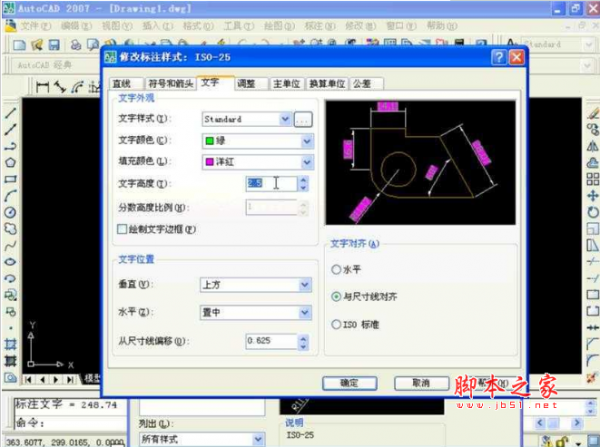Screen dimensions: 600x447
Task: Step the 文字高度 spinner arrows
Action: coord(303,184)
